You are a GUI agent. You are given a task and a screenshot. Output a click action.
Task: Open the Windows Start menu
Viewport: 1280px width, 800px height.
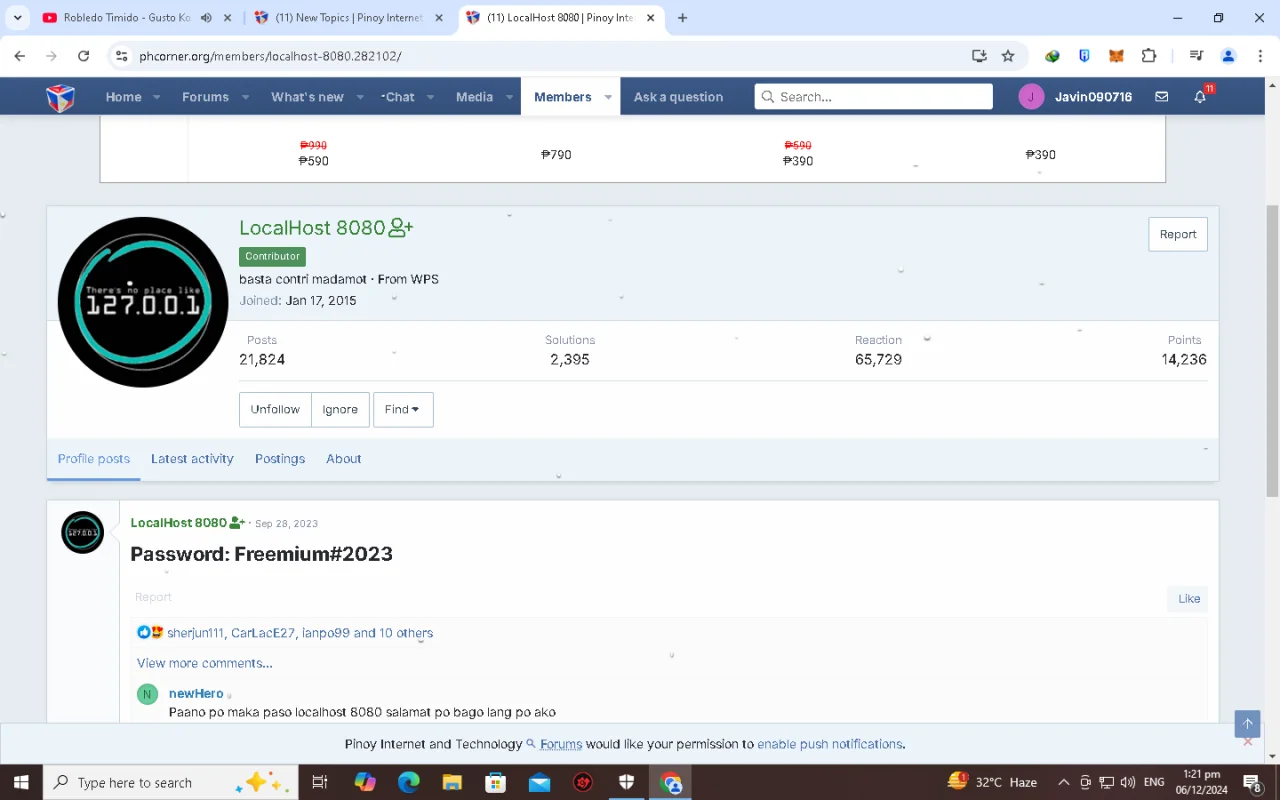click(x=20, y=782)
